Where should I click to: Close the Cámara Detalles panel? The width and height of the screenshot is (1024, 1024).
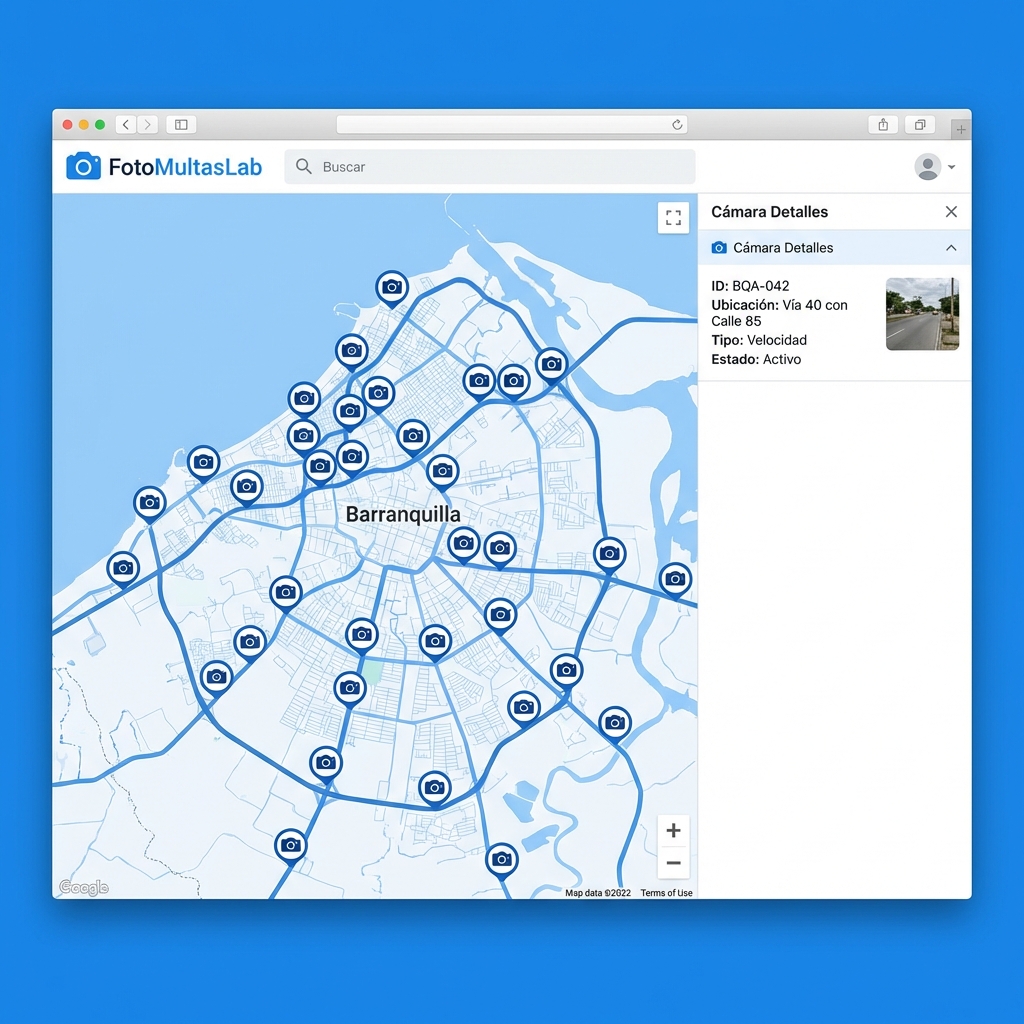[951, 211]
